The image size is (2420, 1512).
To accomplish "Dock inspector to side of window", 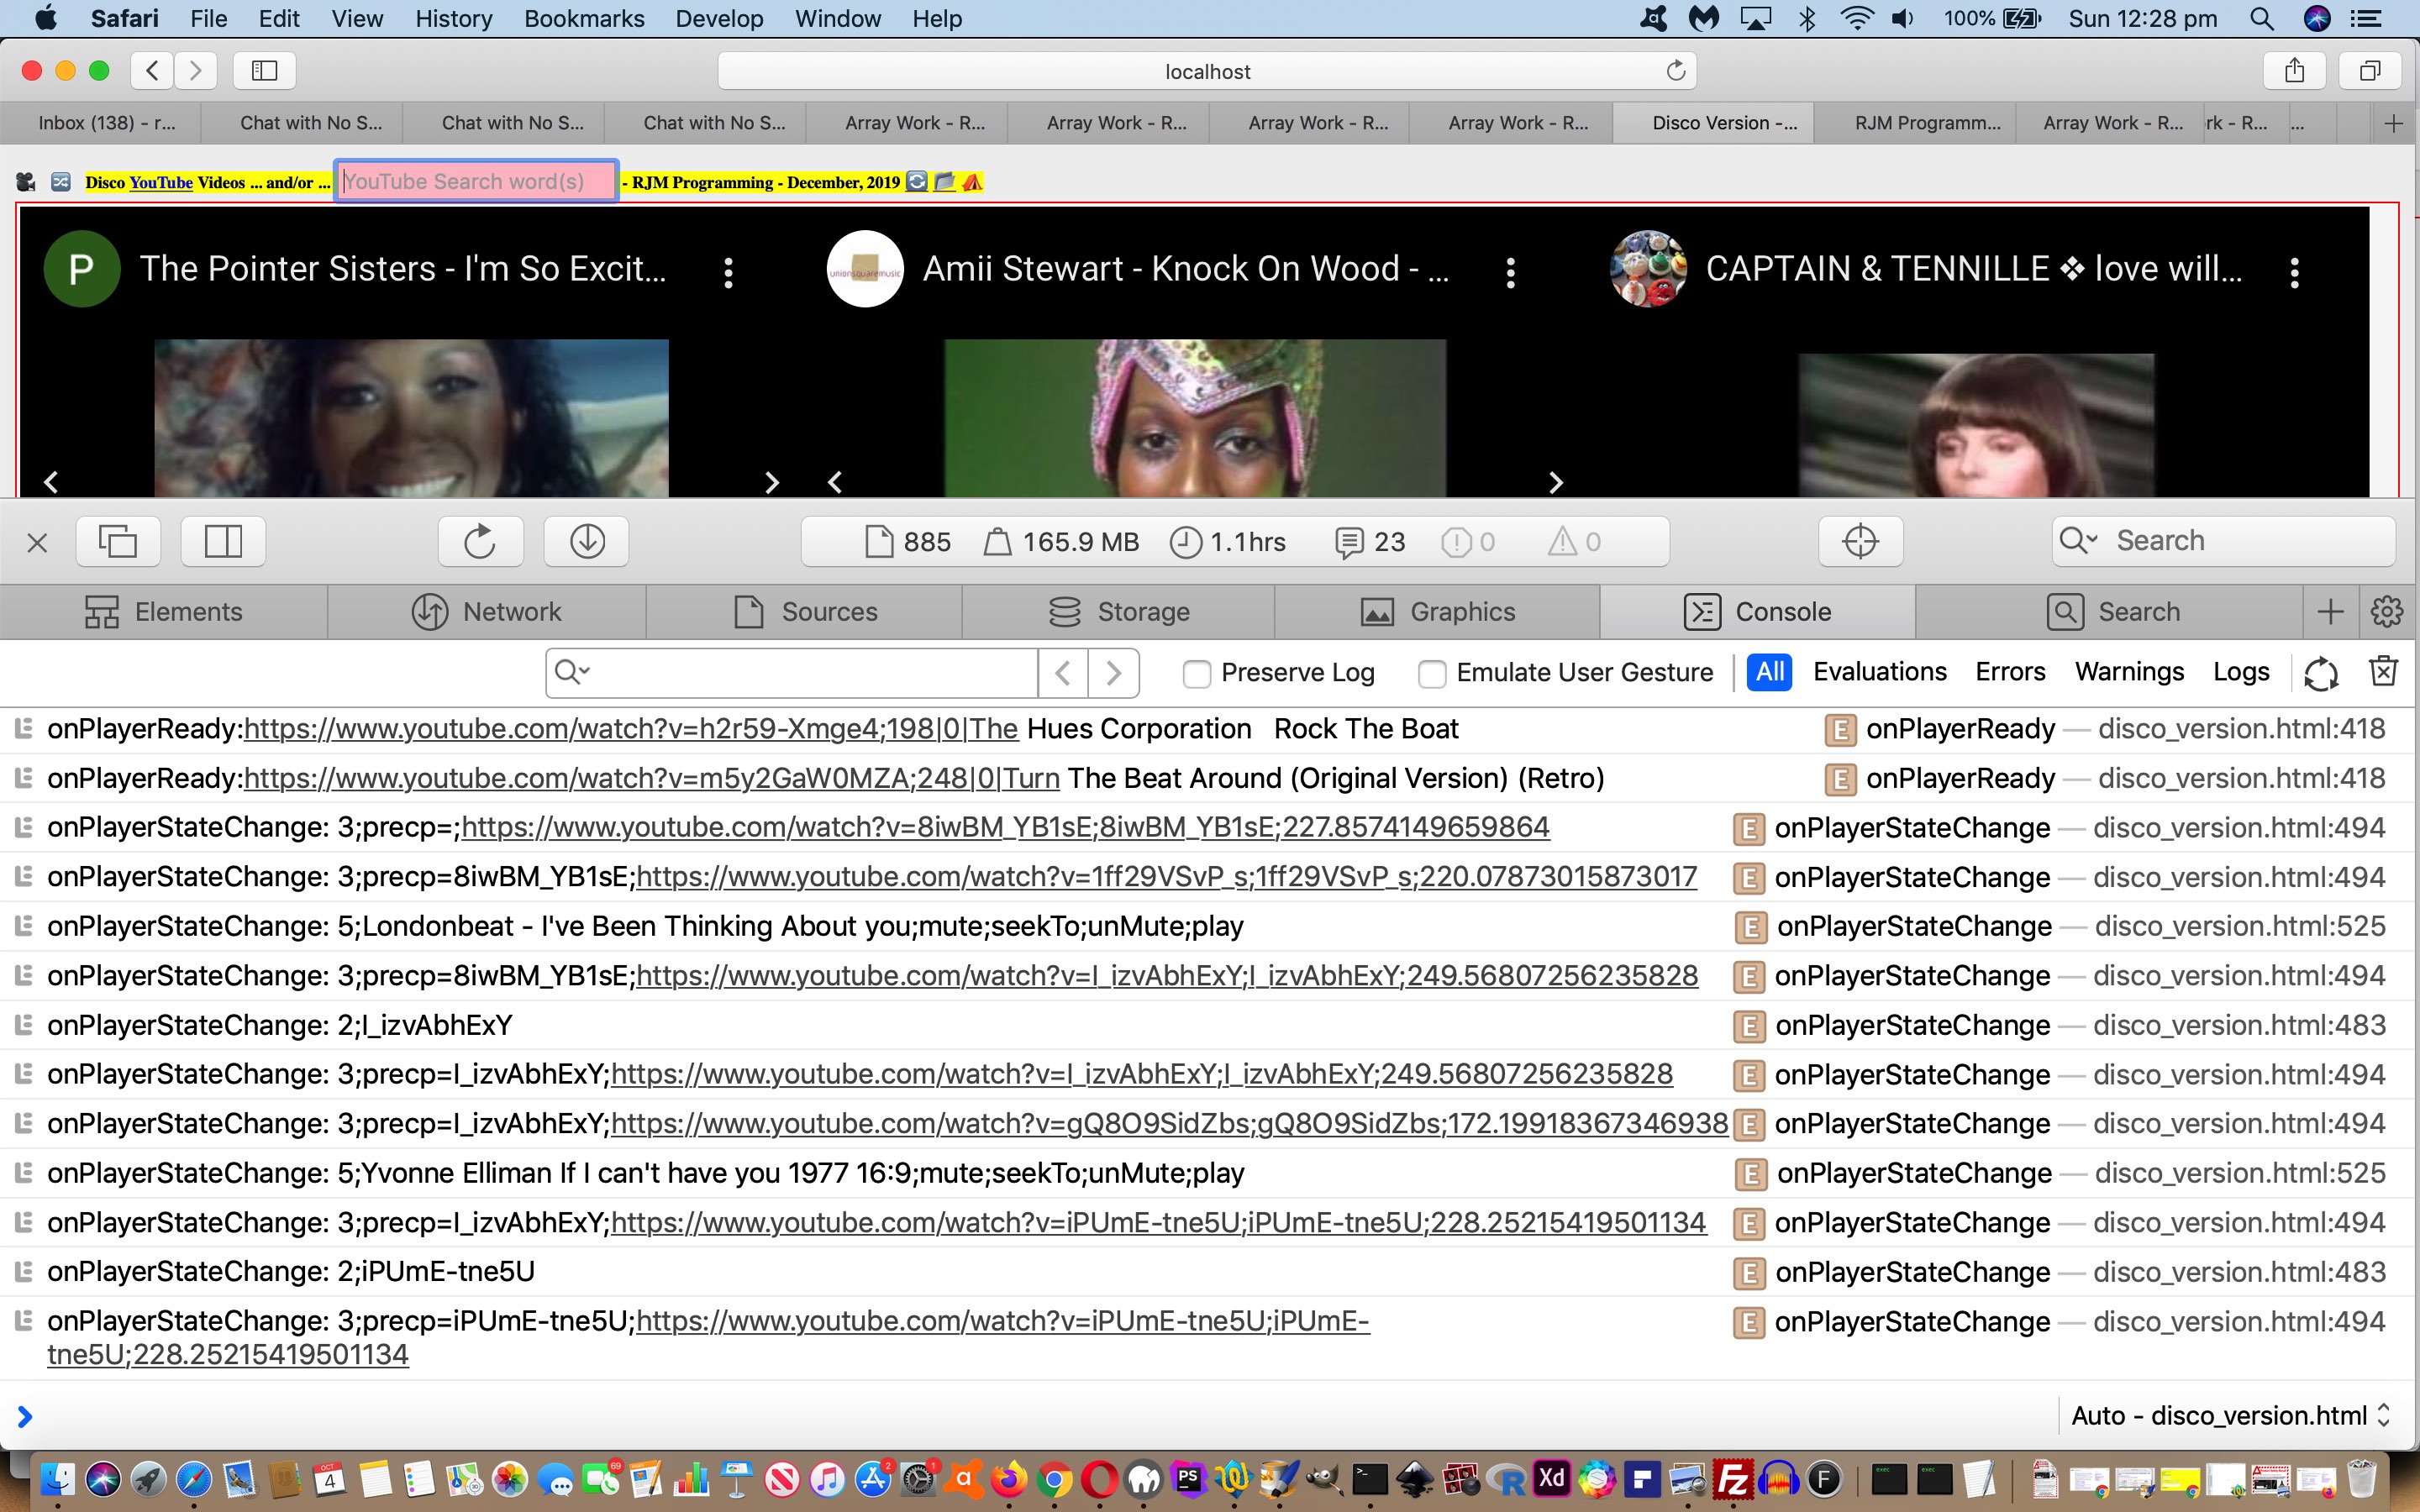I will [223, 542].
